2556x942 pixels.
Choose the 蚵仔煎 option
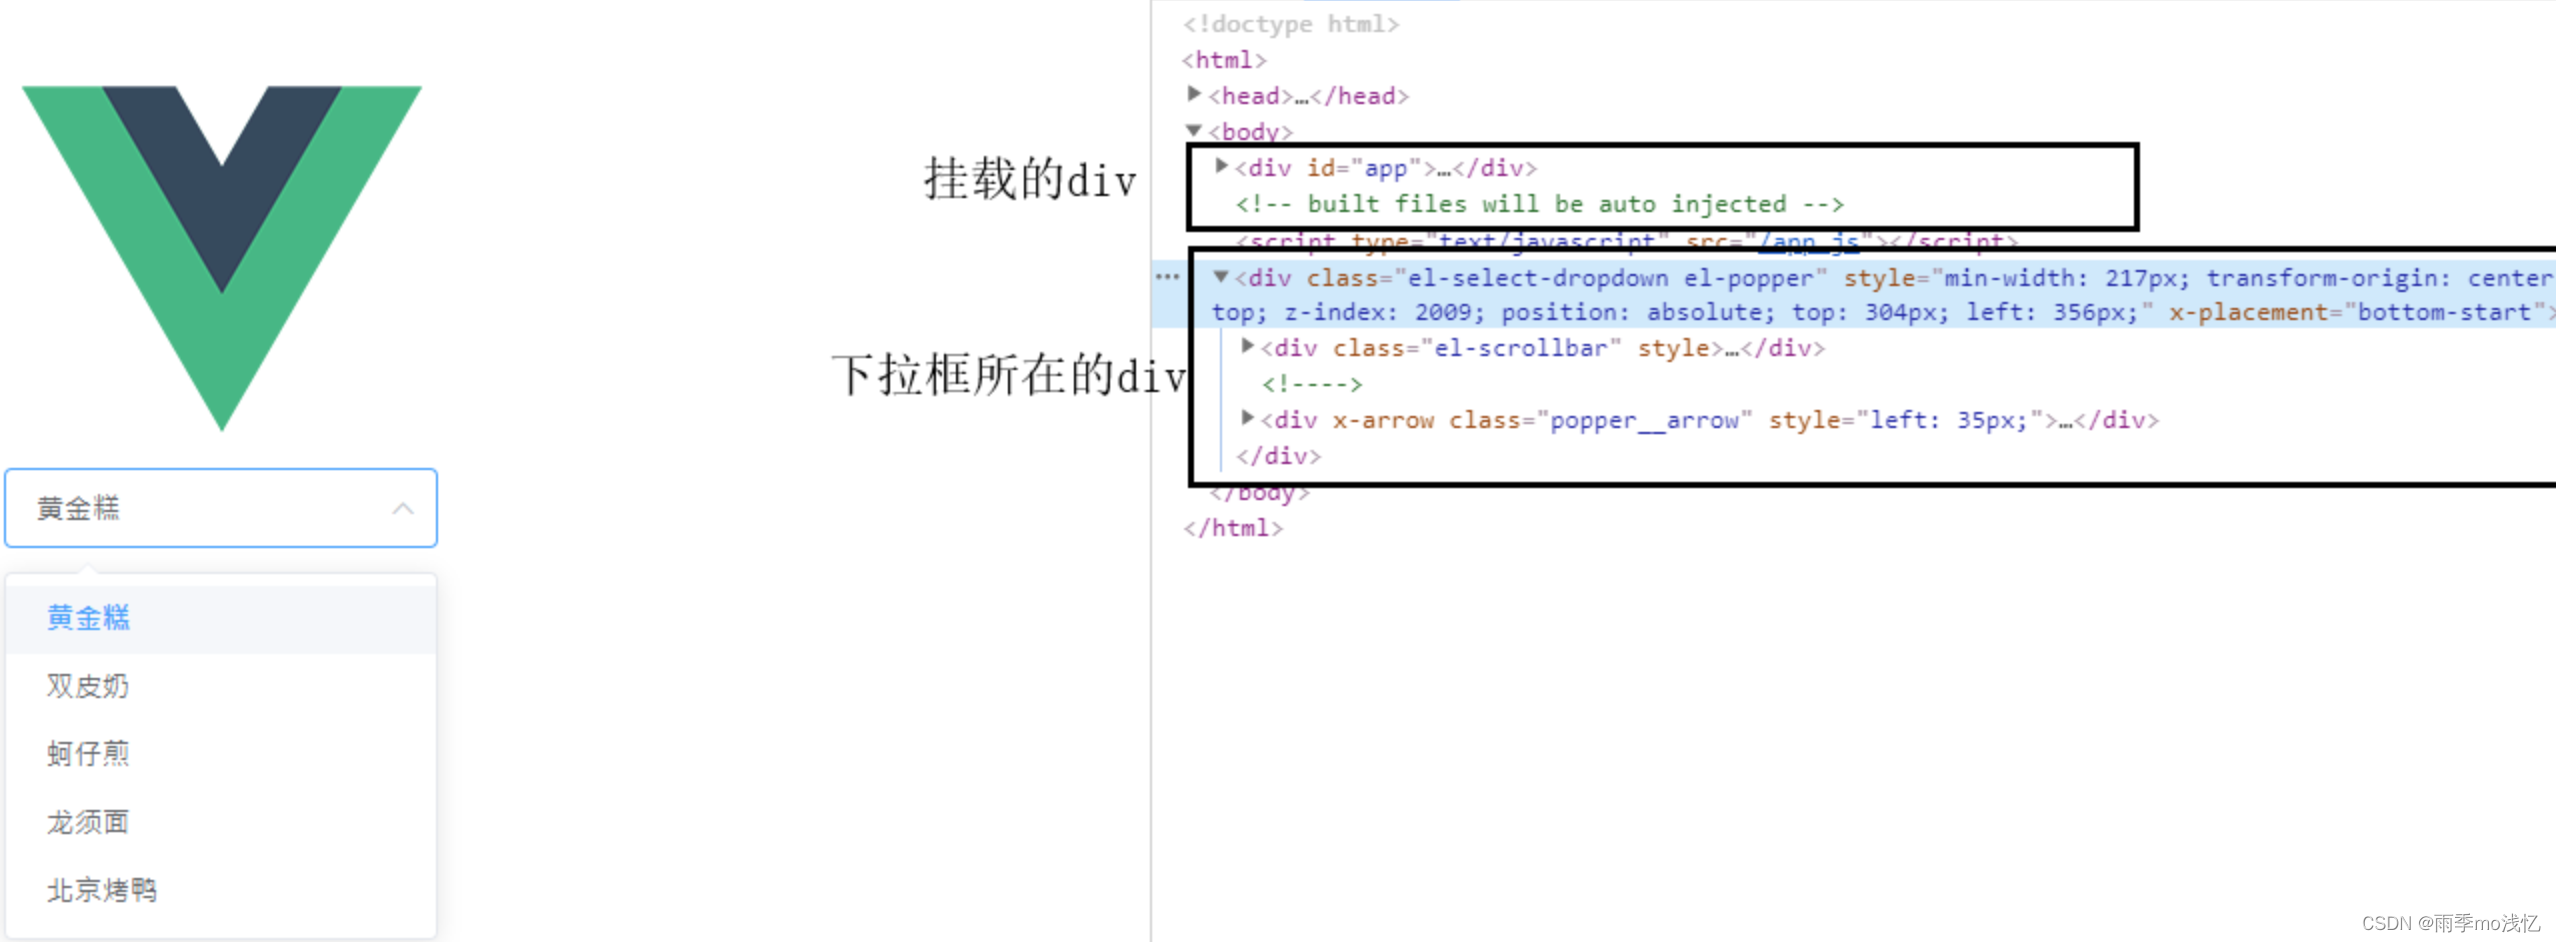coord(221,754)
